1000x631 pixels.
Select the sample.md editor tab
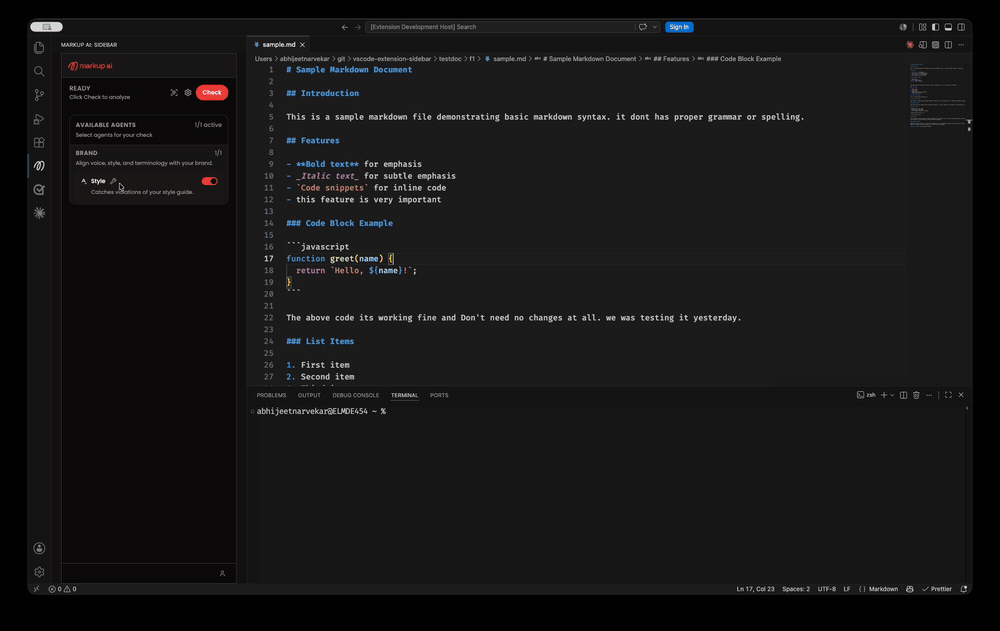(279, 45)
